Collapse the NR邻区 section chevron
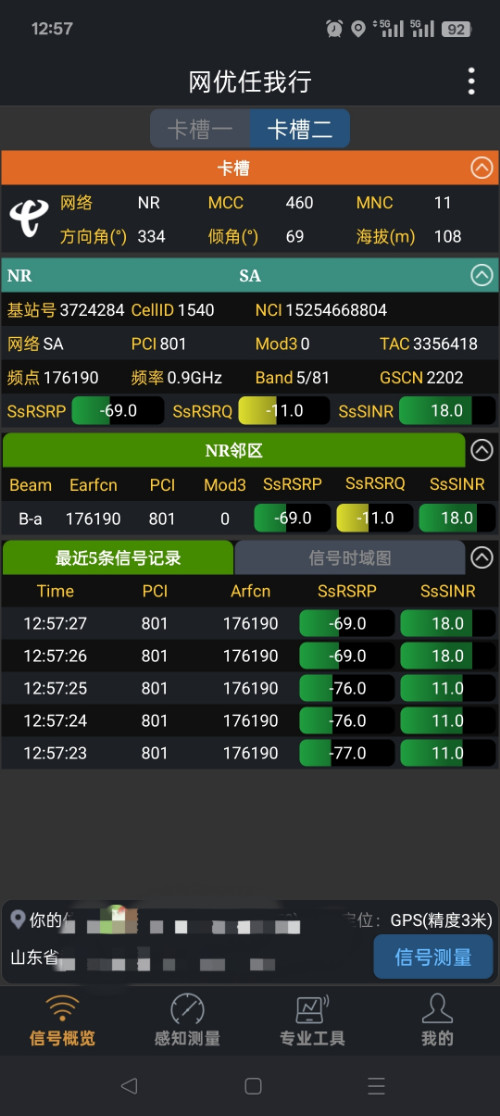The width and height of the screenshot is (500, 1116). click(x=482, y=450)
